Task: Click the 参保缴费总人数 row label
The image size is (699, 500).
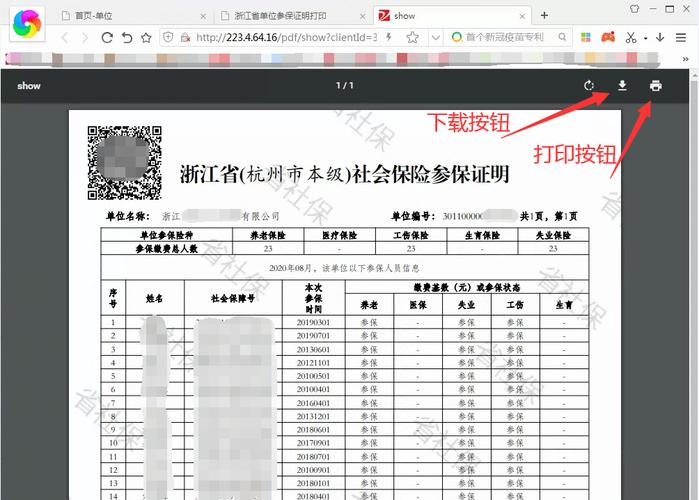Action: coord(167,249)
